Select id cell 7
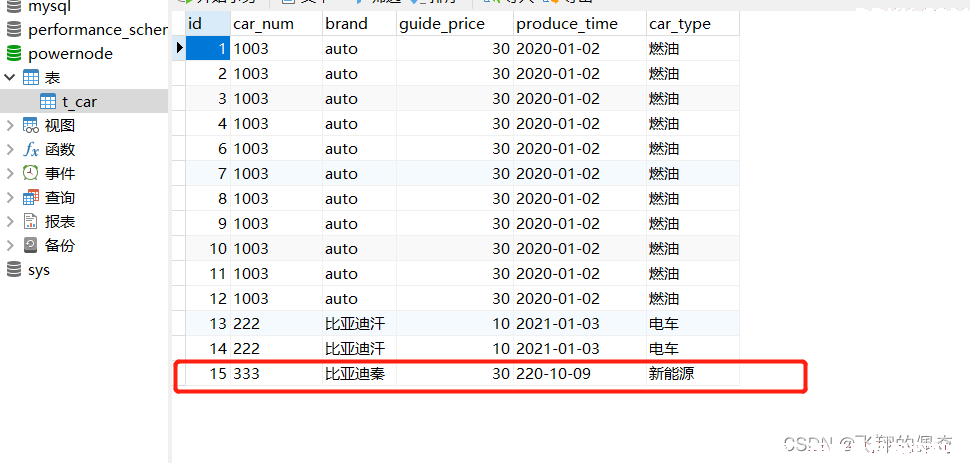The image size is (970, 463). (208, 173)
